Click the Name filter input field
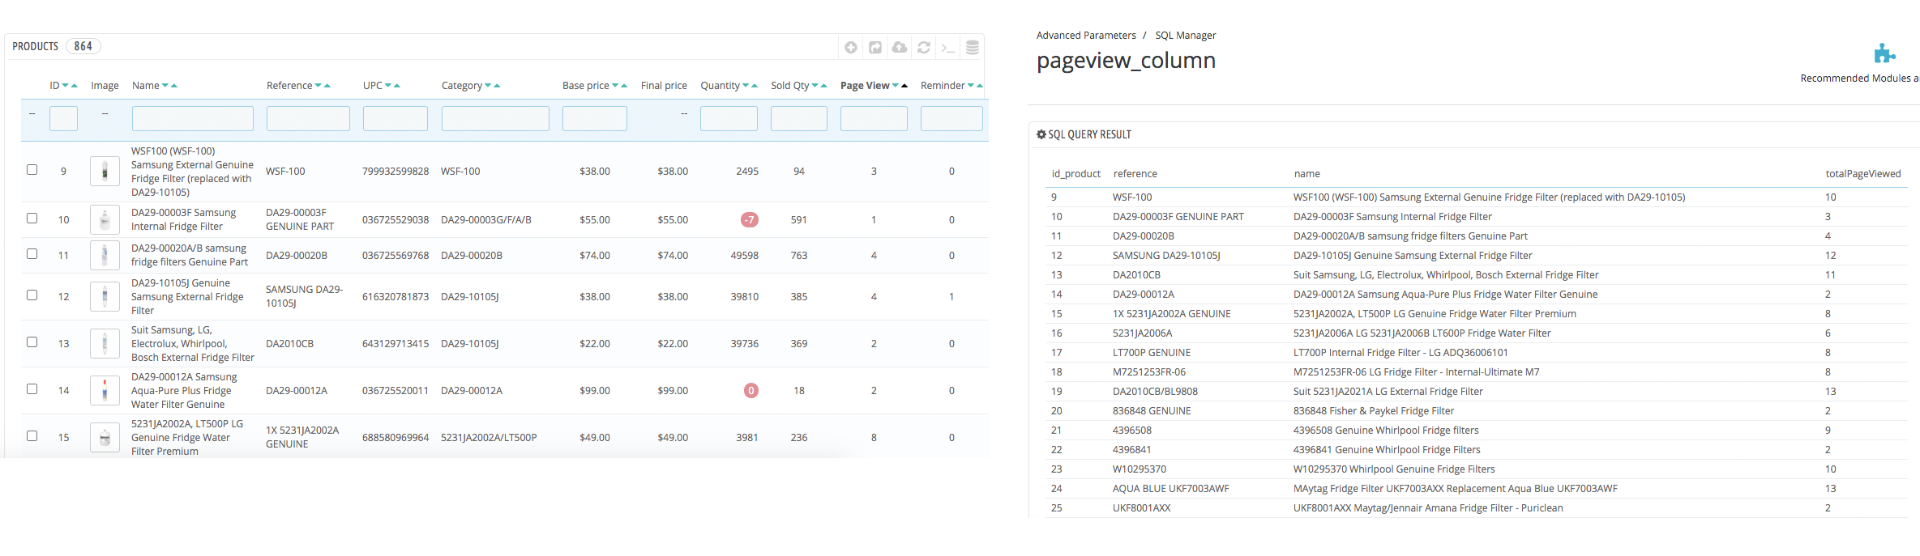Screen dimensions: 1920x556 (x=193, y=118)
